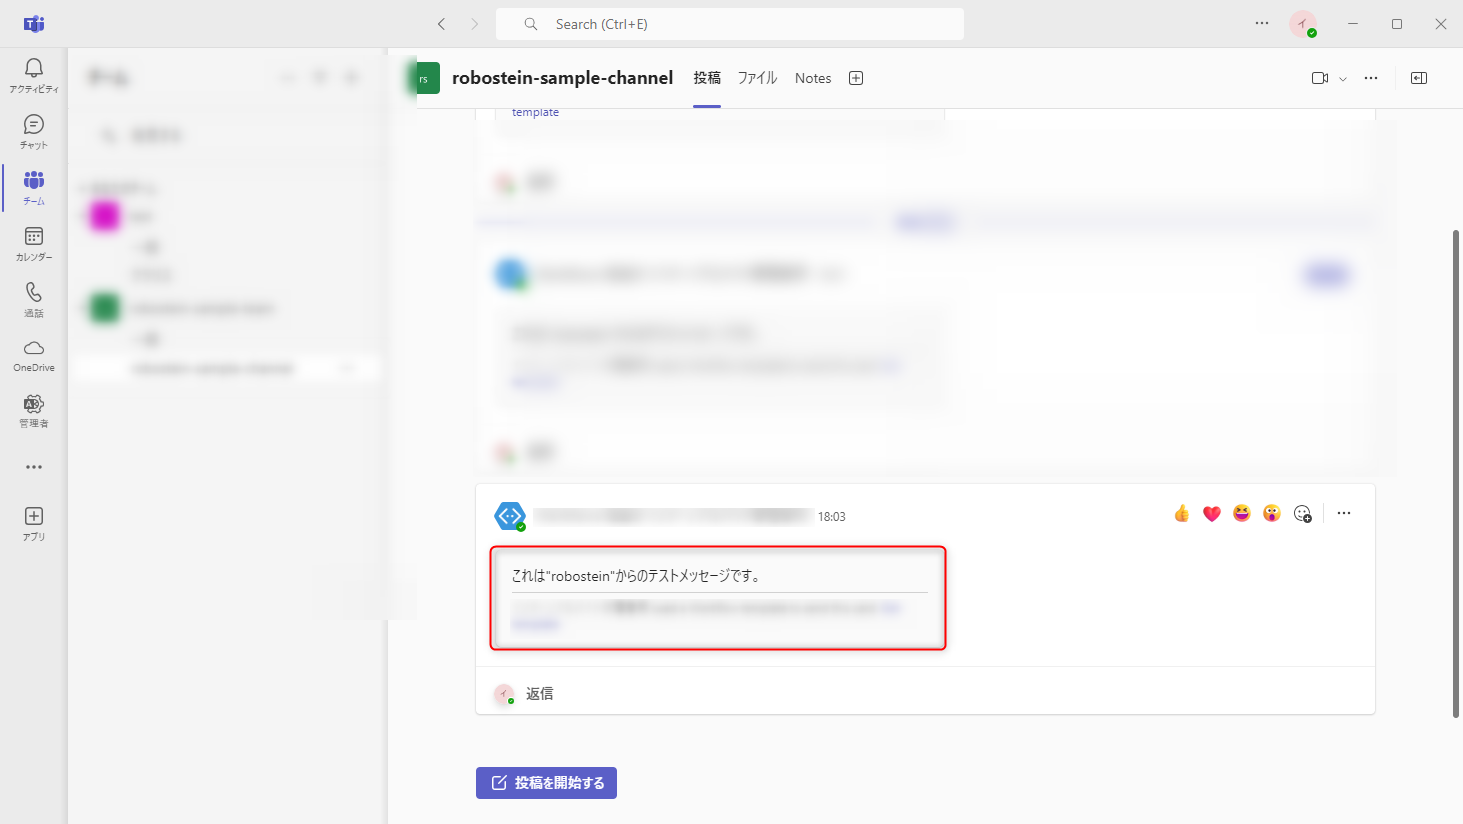Click the Microsoft Teams logo
Viewport: 1463px width, 824px height.
click(x=34, y=24)
